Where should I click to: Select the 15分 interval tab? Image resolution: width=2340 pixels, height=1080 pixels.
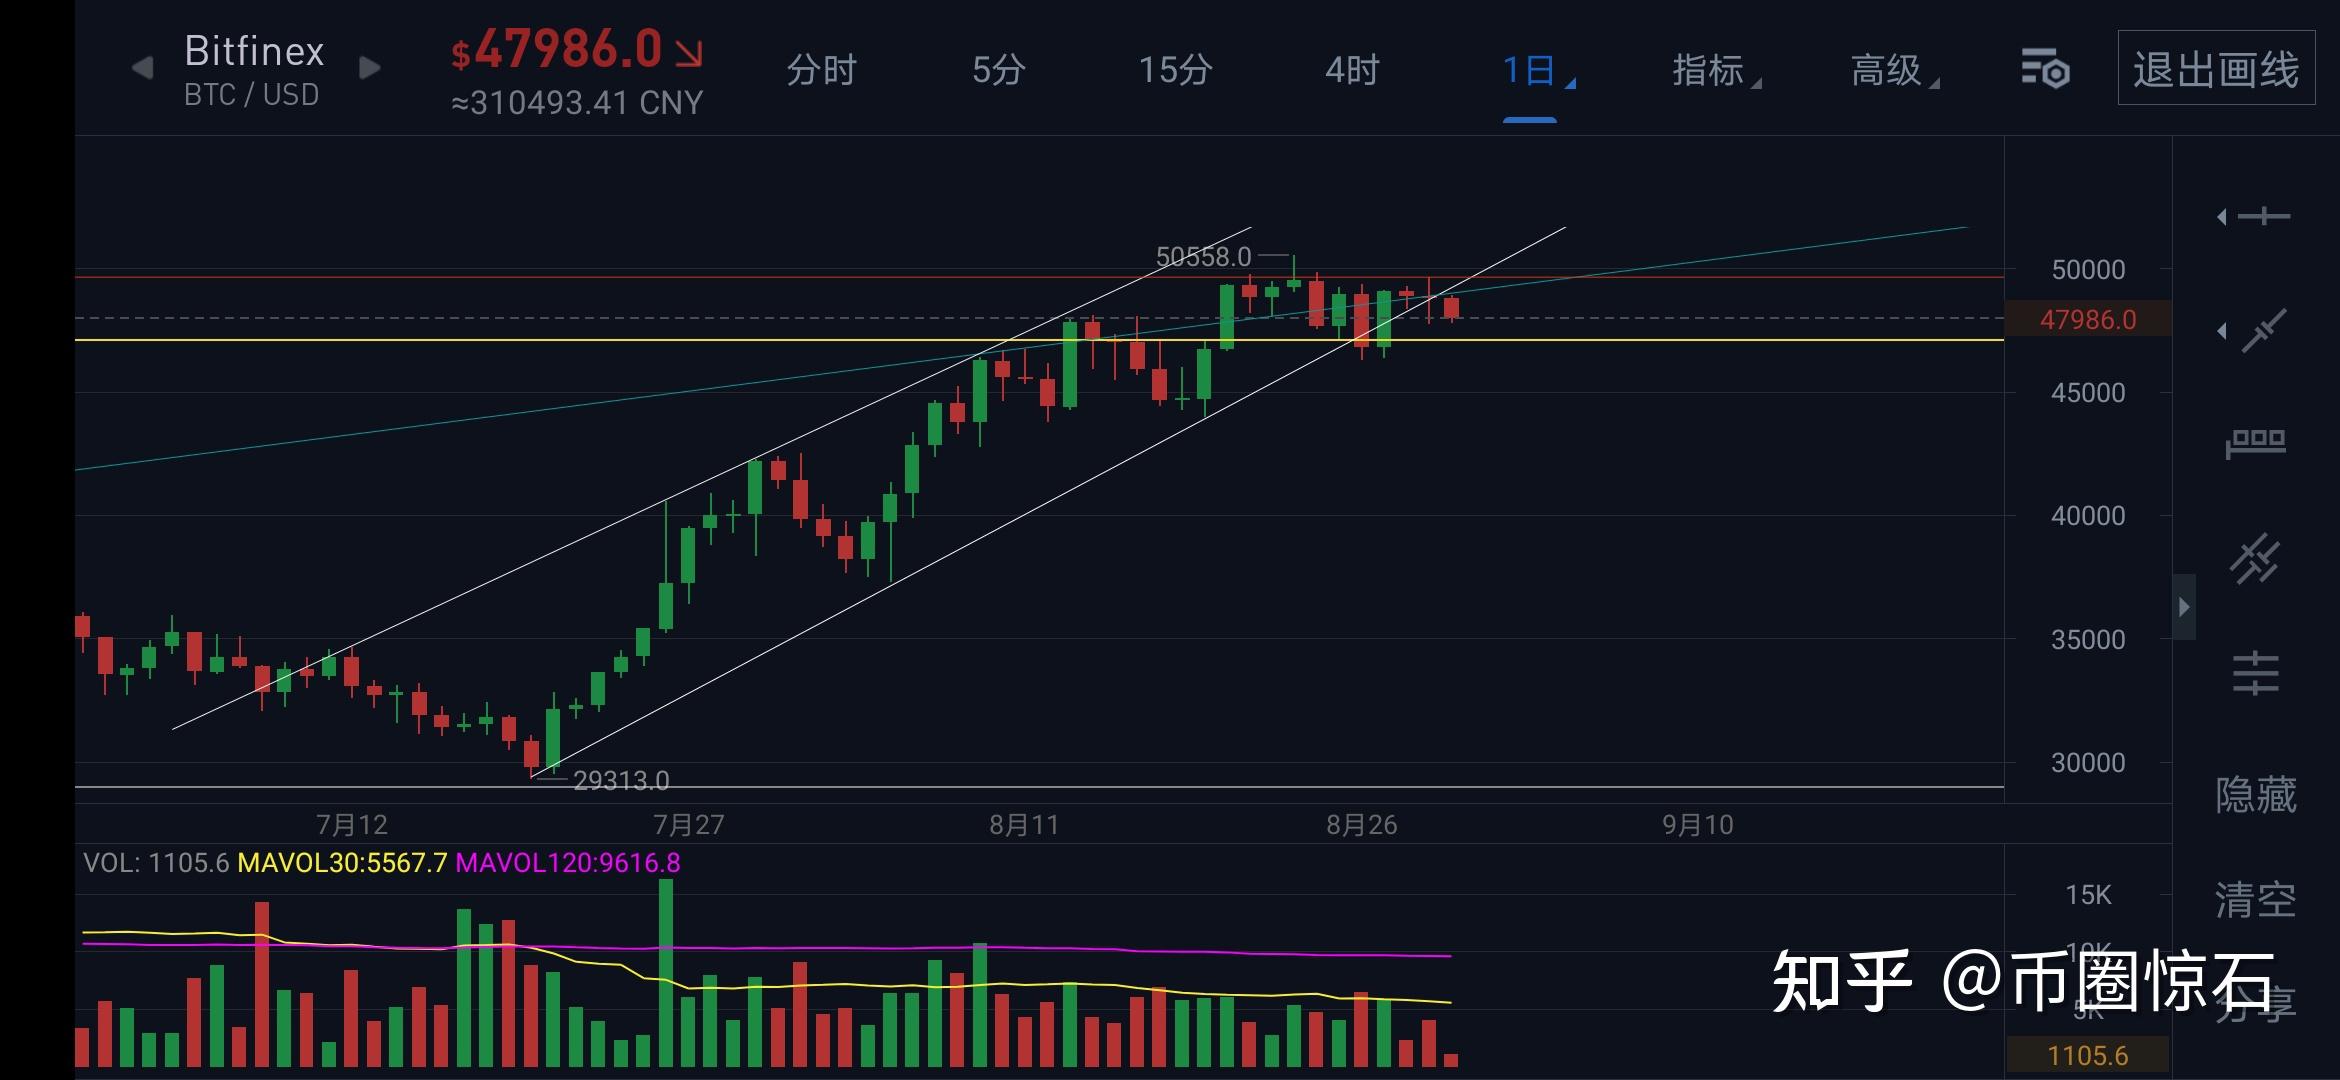[1175, 70]
